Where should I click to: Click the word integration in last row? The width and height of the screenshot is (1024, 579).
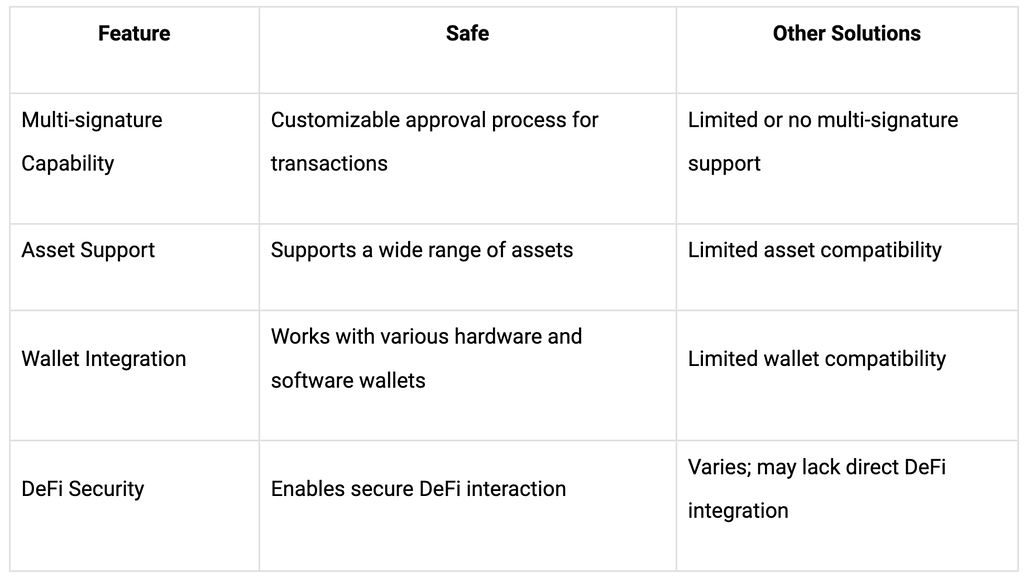click(738, 510)
